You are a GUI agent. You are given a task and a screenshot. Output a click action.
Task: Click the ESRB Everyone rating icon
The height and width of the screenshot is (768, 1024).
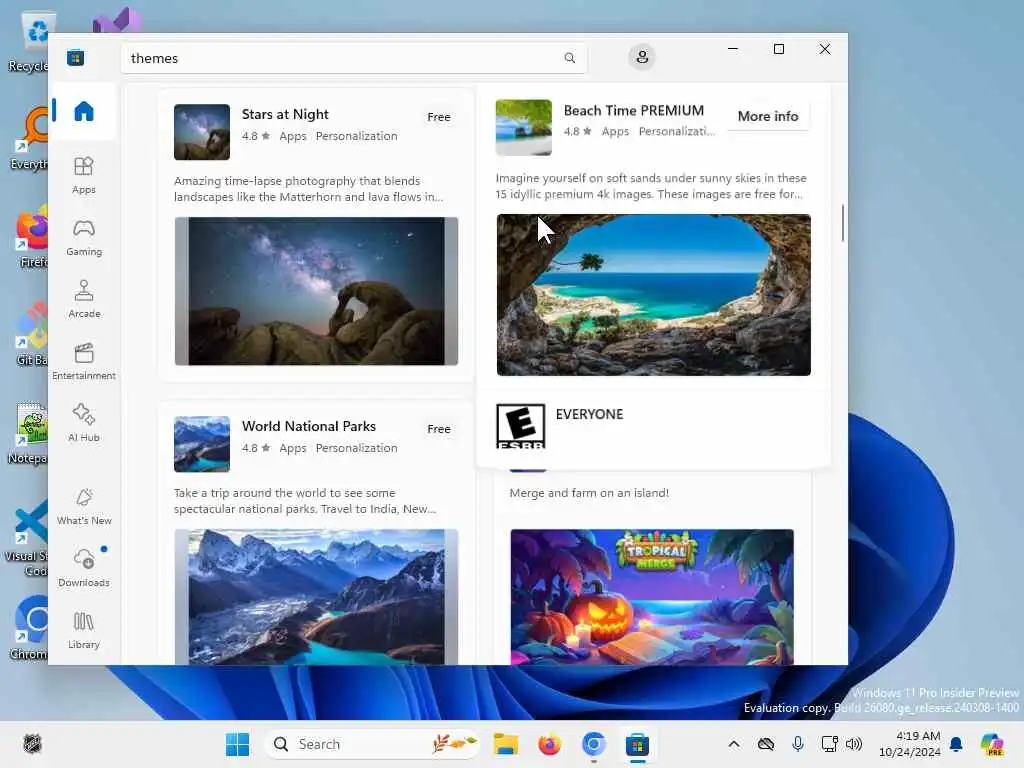520,426
